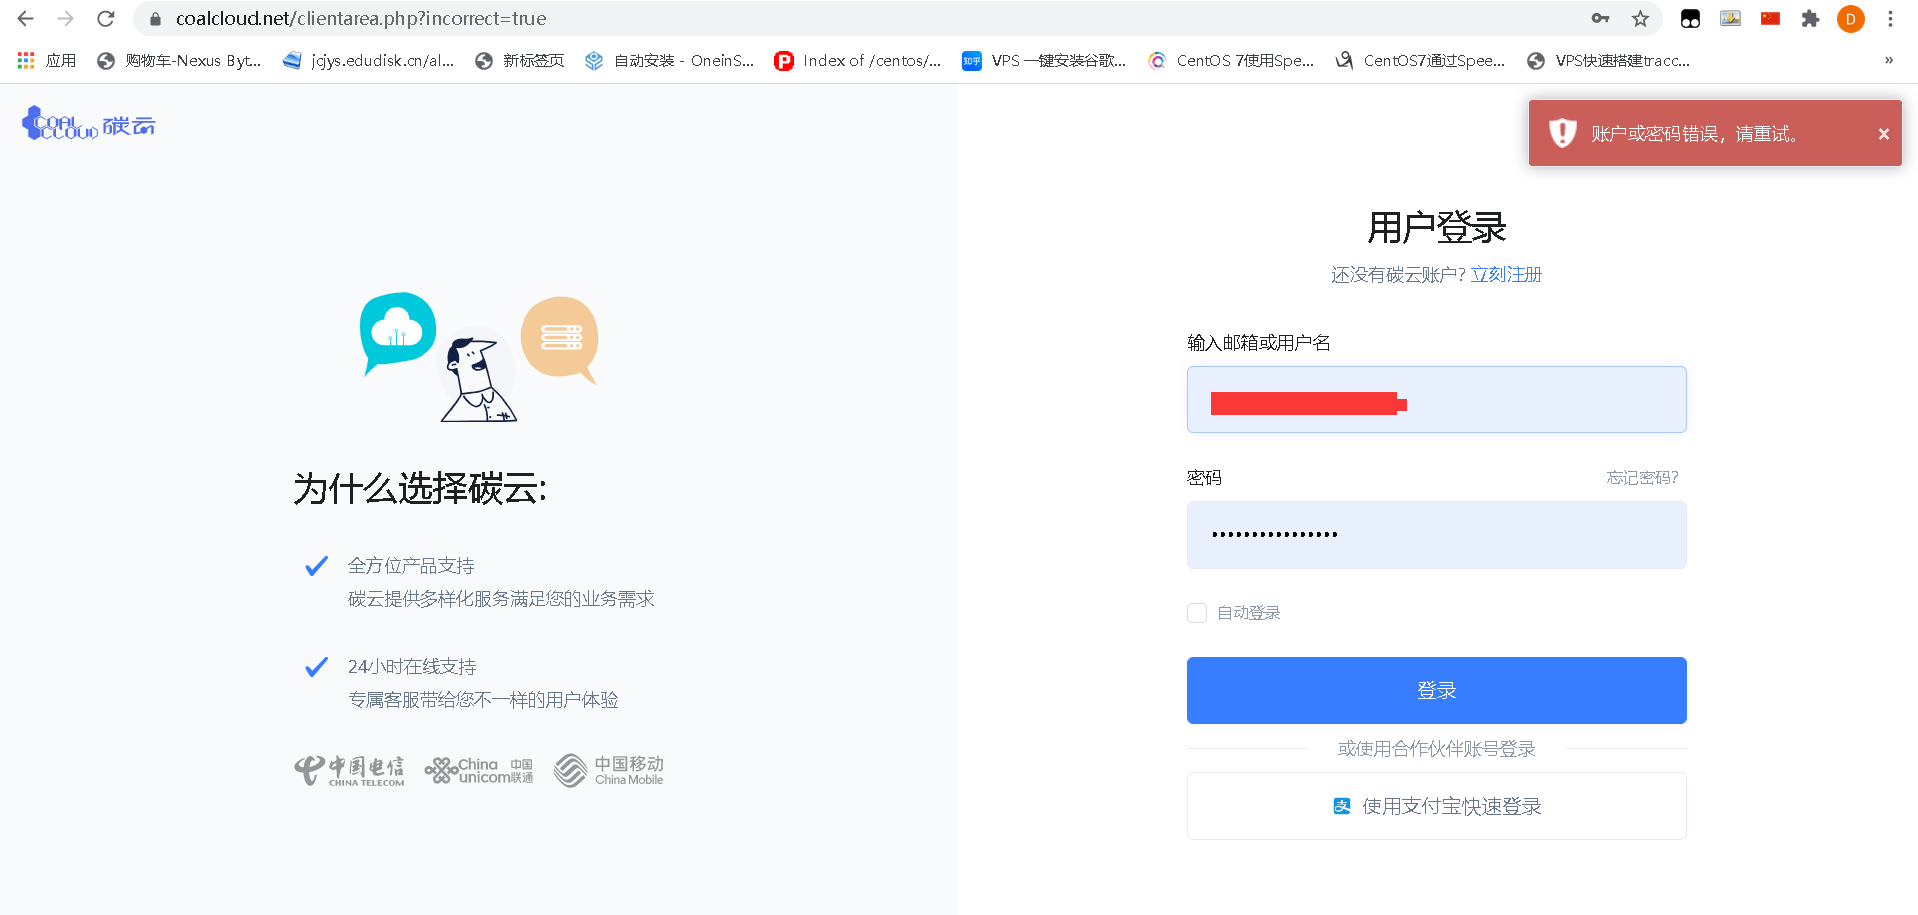
Task: Open the Chrome three-dot menu
Action: (x=1890, y=19)
